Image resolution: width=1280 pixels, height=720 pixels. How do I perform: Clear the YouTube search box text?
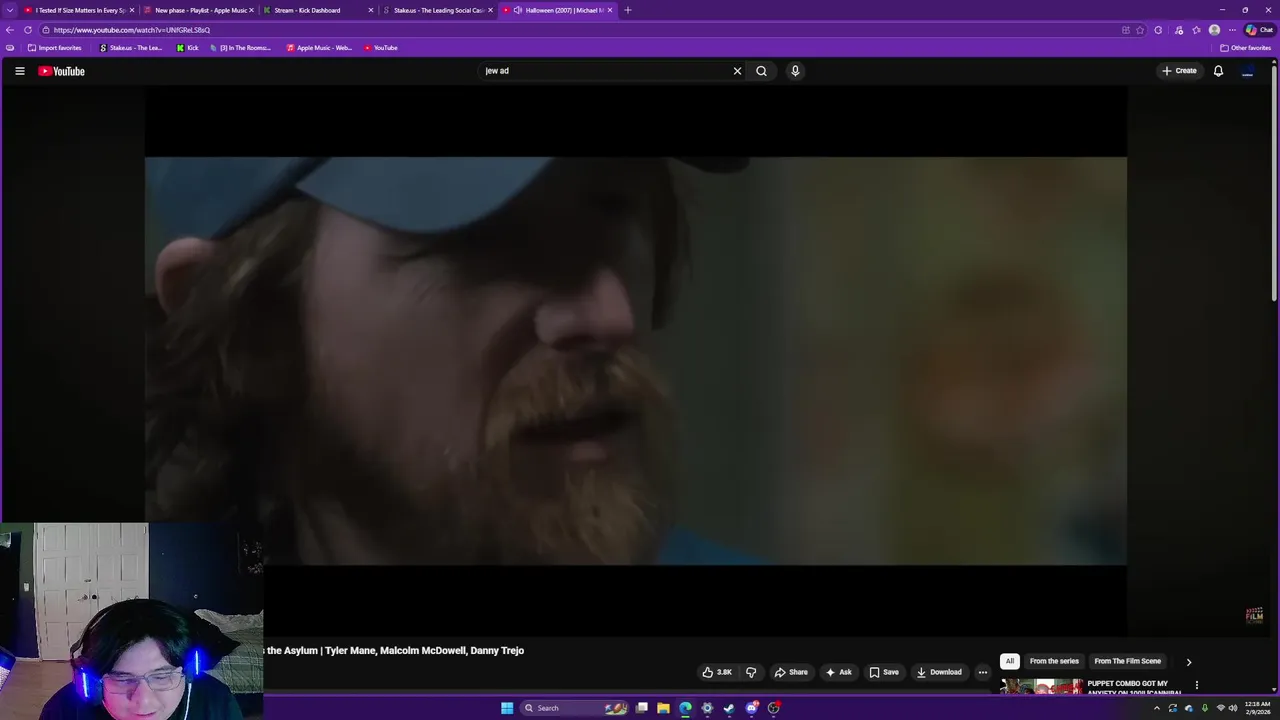[x=737, y=71]
